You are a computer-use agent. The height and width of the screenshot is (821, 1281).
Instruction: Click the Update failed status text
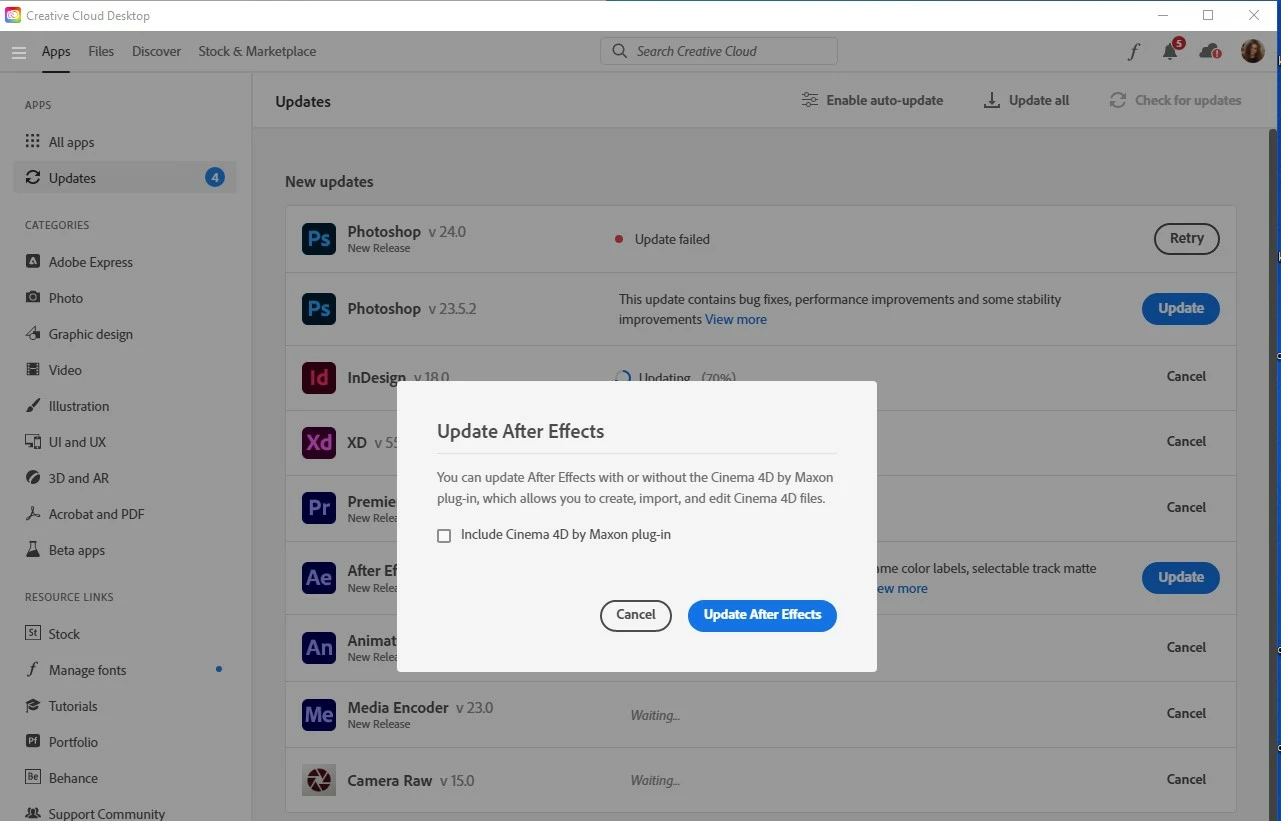click(x=672, y=240)
